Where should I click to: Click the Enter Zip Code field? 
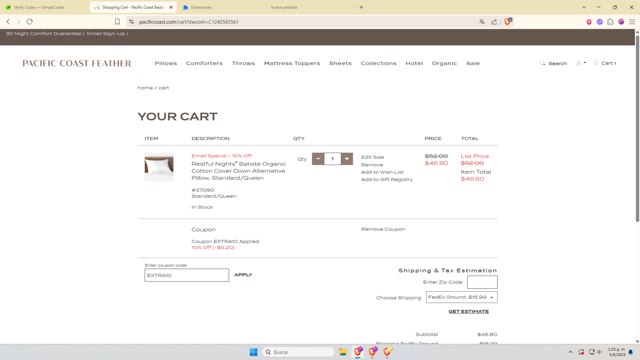coord(482,282)
